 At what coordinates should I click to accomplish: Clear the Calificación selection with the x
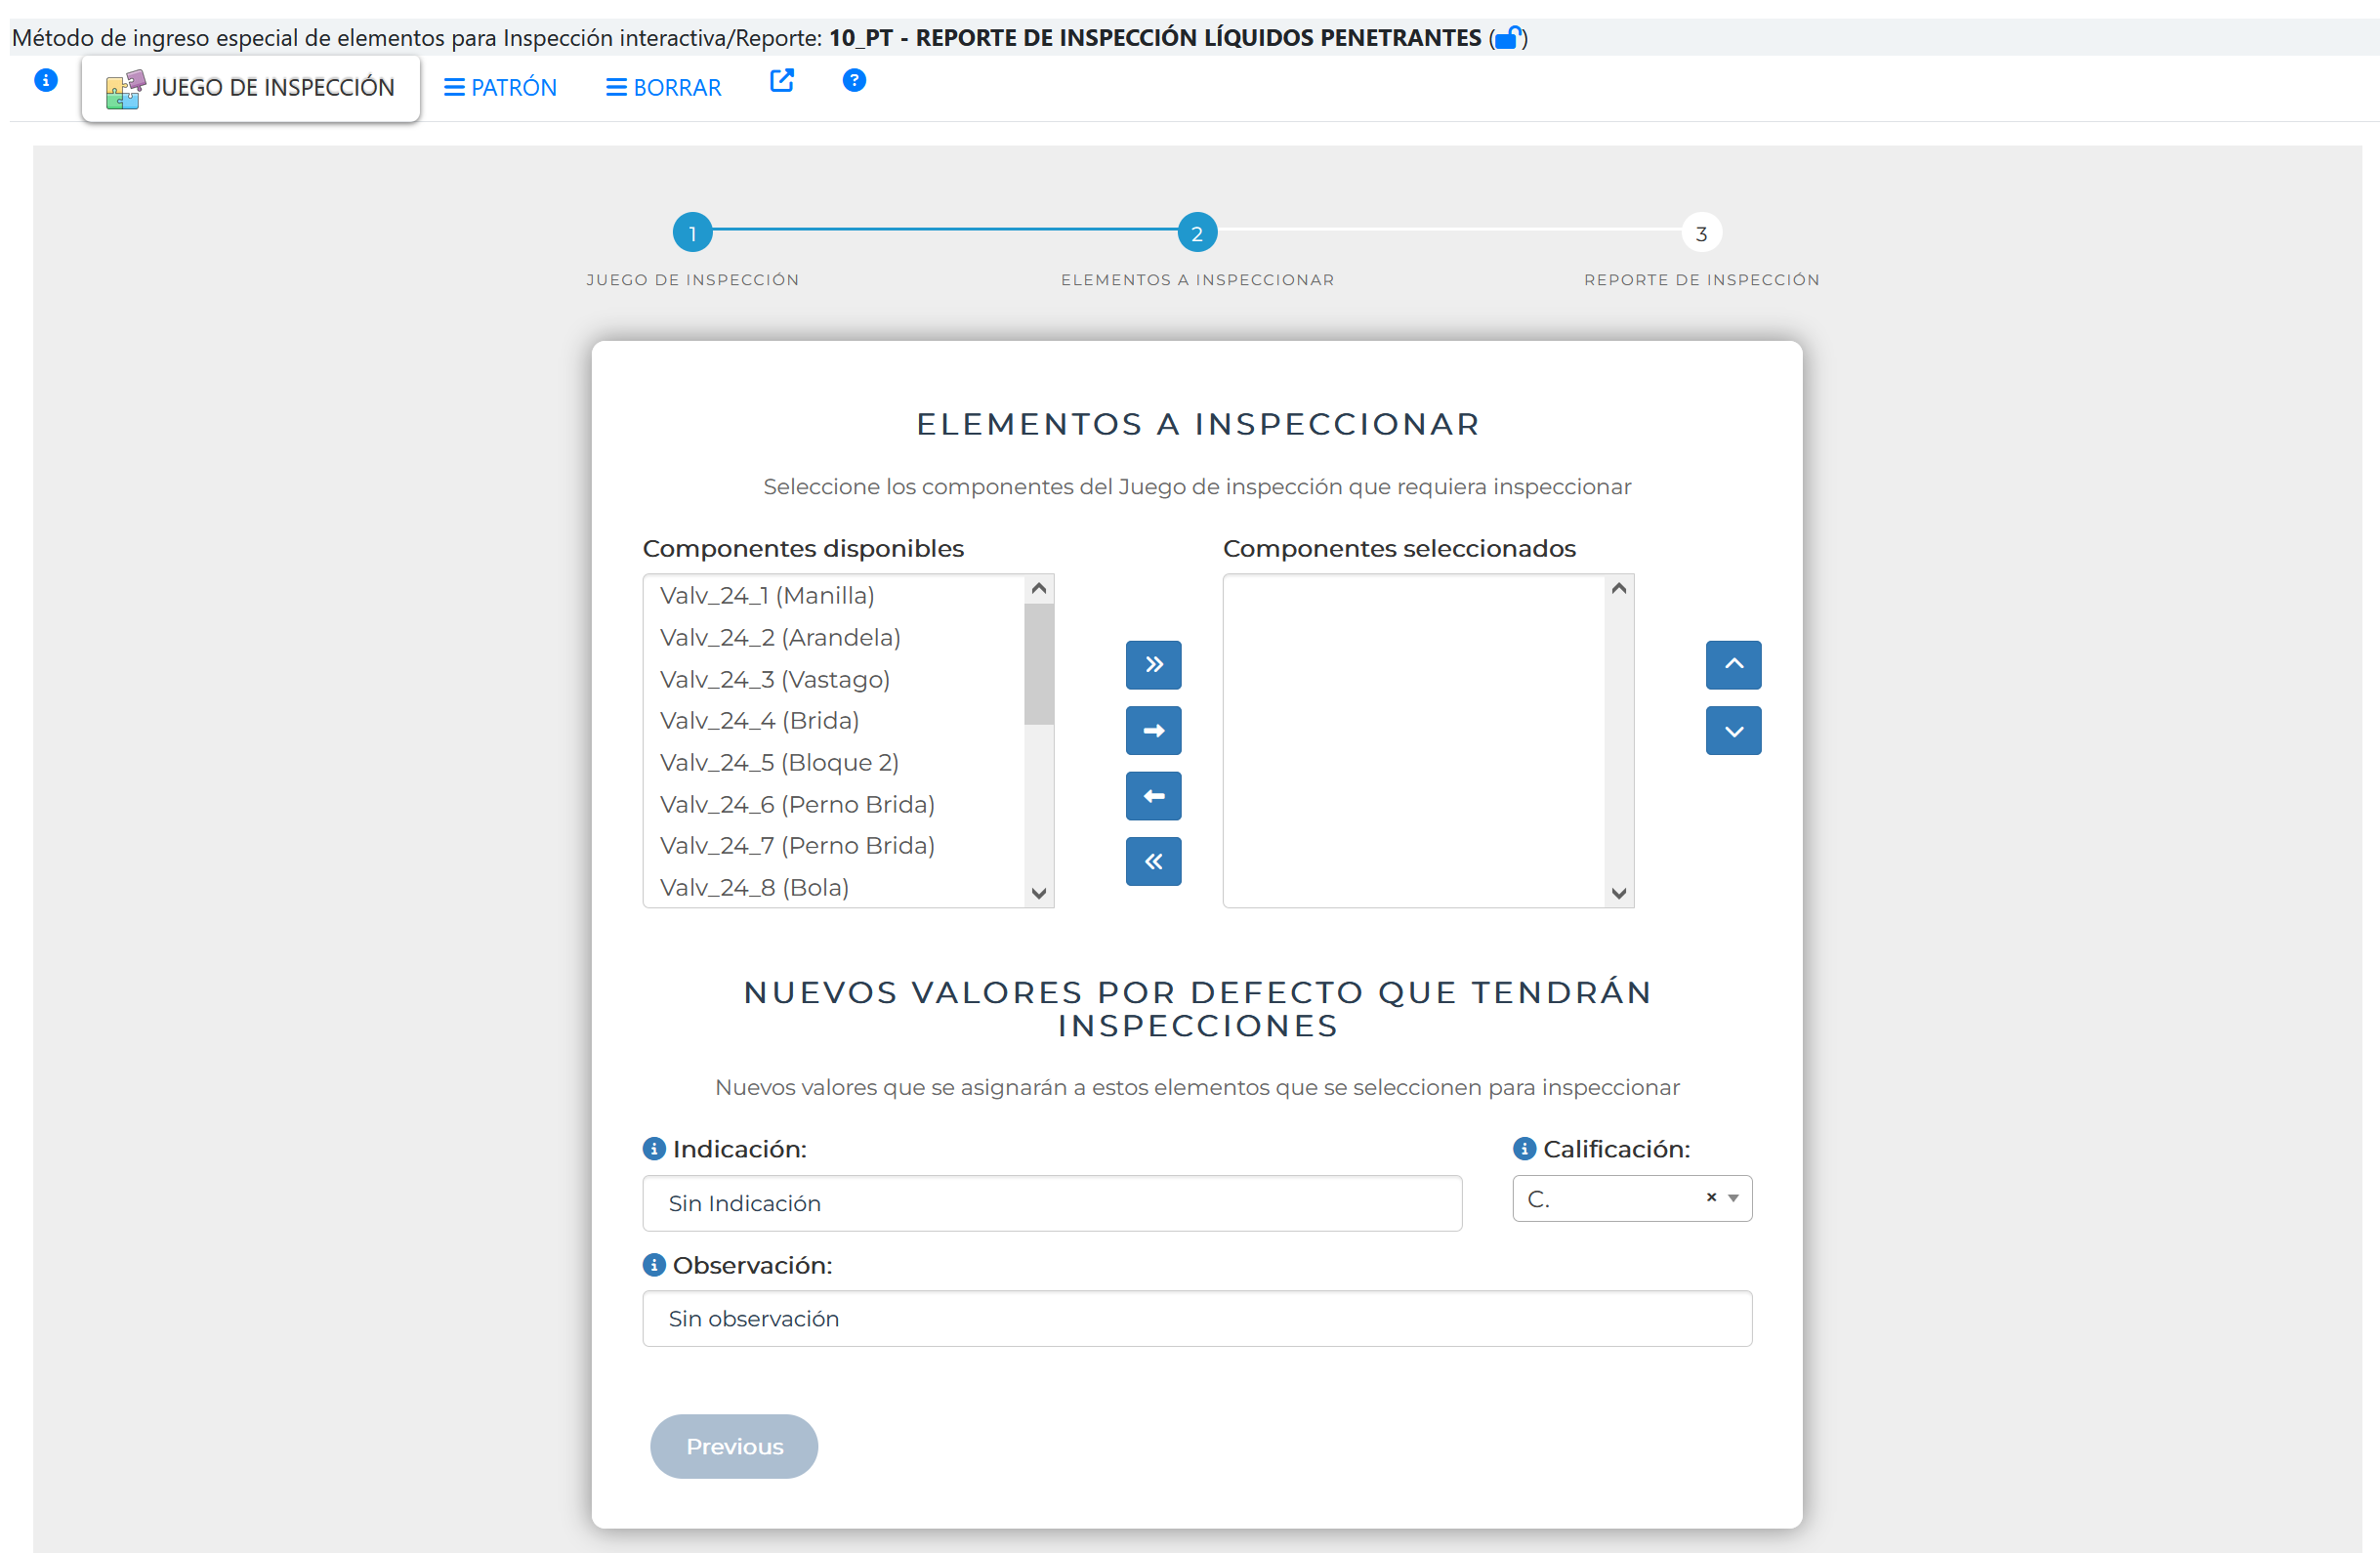[x=1711, y=1197]
